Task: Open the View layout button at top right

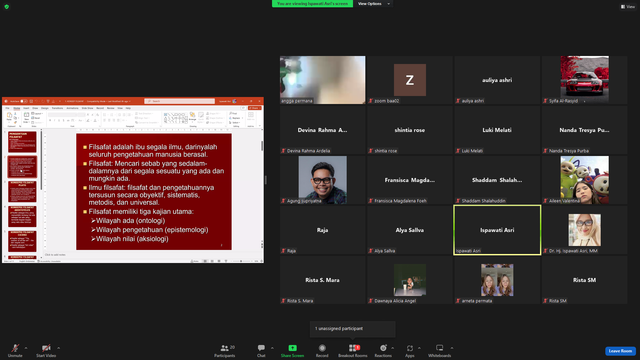Action: pyautogui.click(x=628, y=7)
